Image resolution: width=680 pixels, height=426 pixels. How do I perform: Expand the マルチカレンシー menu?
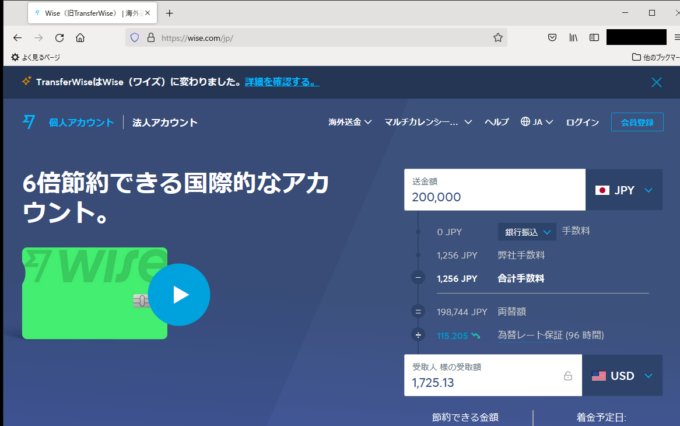tap(428, 122)
